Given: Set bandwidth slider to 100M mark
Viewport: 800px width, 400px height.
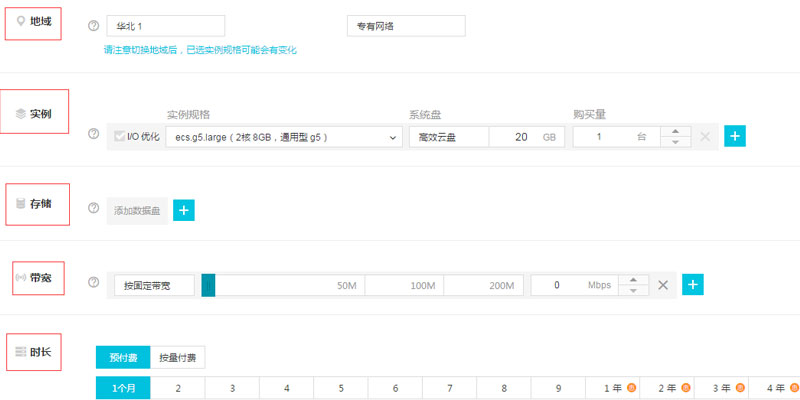Looking at the screenshot, I should point(423,286).
